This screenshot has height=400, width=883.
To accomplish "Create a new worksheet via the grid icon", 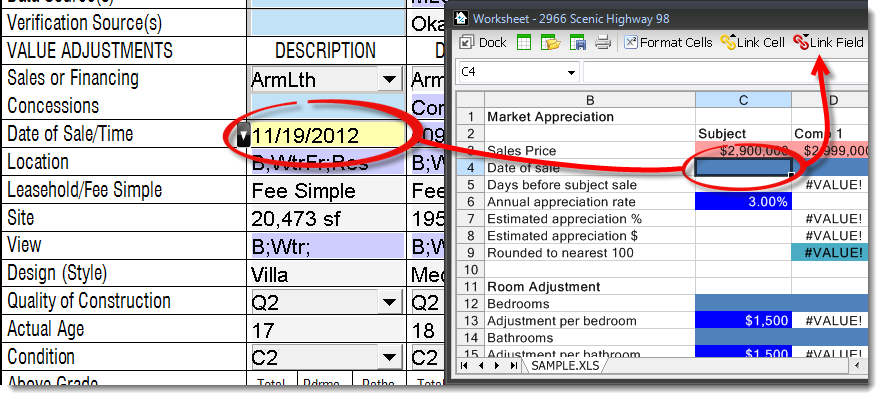I will point(524,42).
